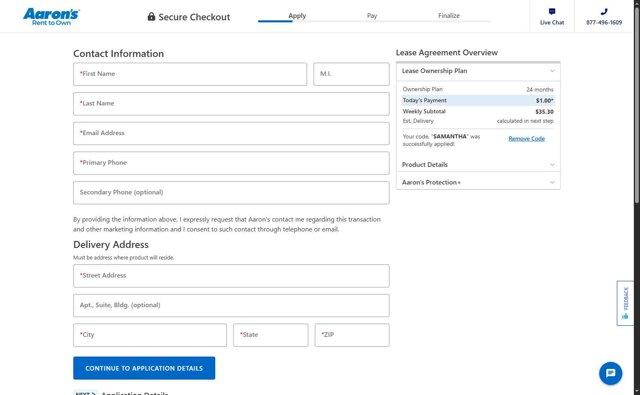Select the Finalize checkout step
This screenshot has height=395, width=640.
click(x=449, y=16)
